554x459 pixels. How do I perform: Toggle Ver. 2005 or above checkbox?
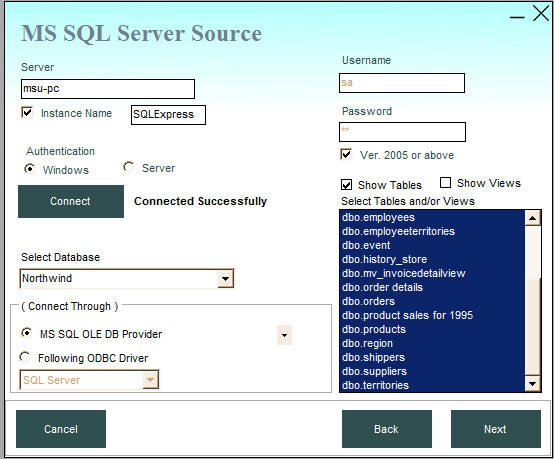tap(346, 154)
